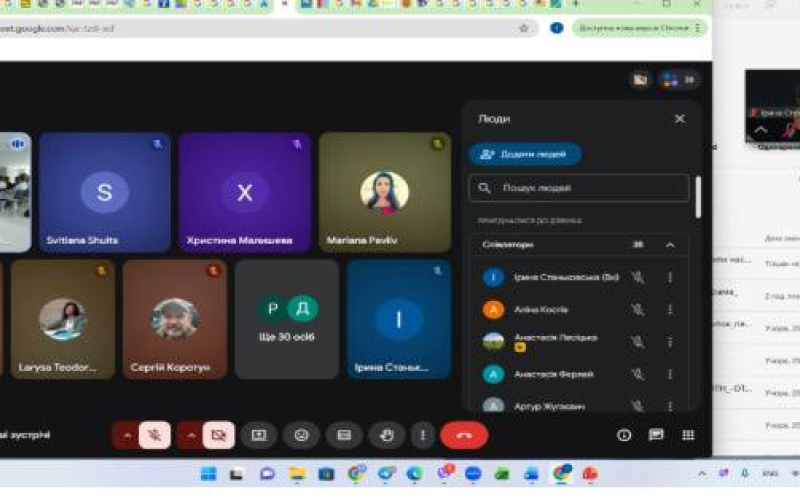The height and width of the screenshot is (500, 800).
Task: Click the people panel scrollbar
Action: click(698, 196)
